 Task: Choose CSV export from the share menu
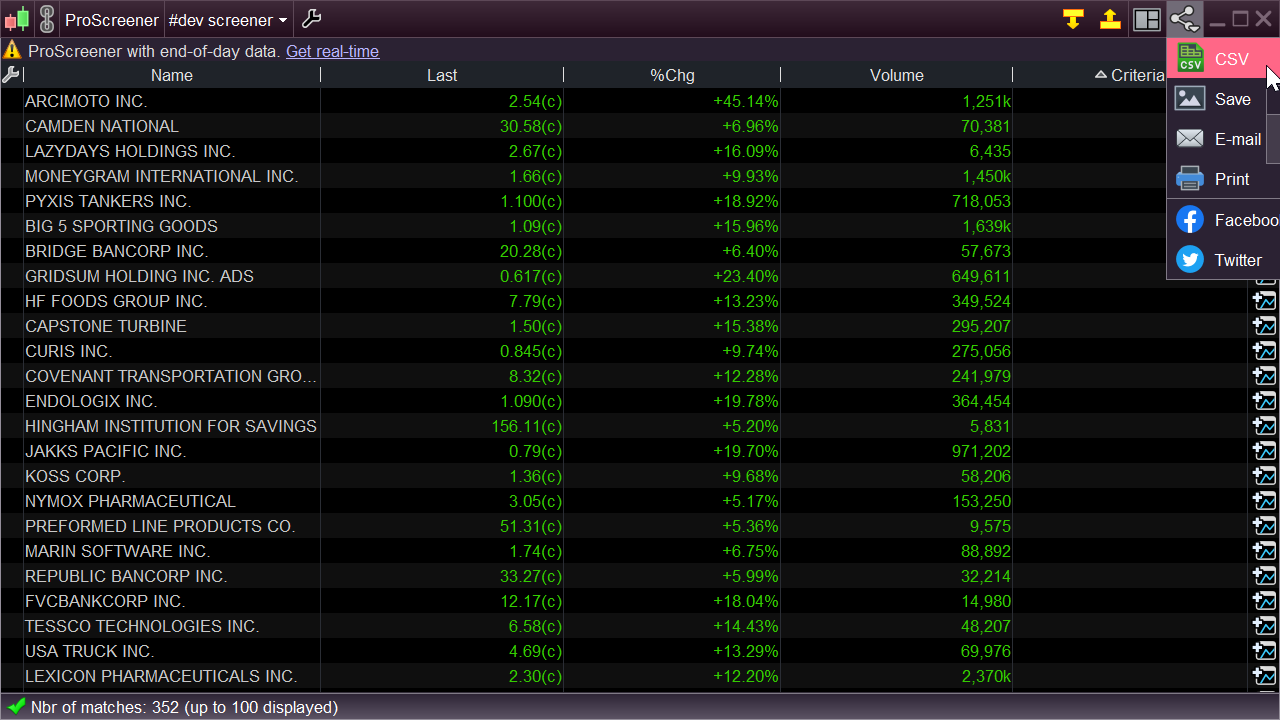click(1223, 59)
